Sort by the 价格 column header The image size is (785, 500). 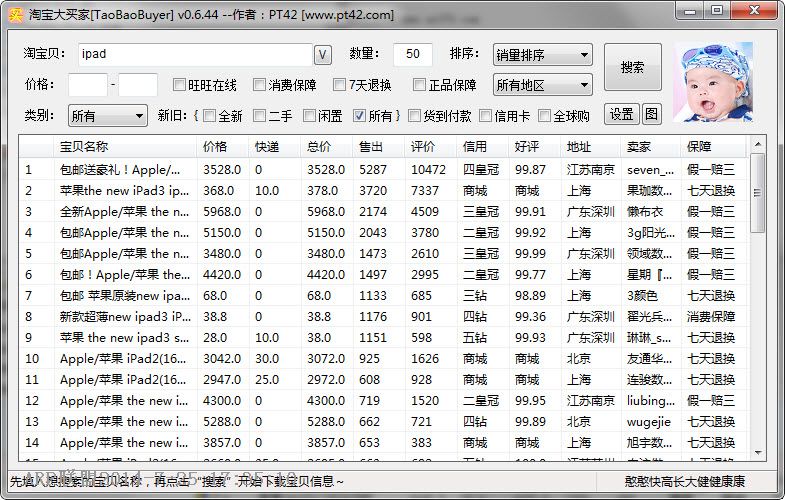[222, 147]
